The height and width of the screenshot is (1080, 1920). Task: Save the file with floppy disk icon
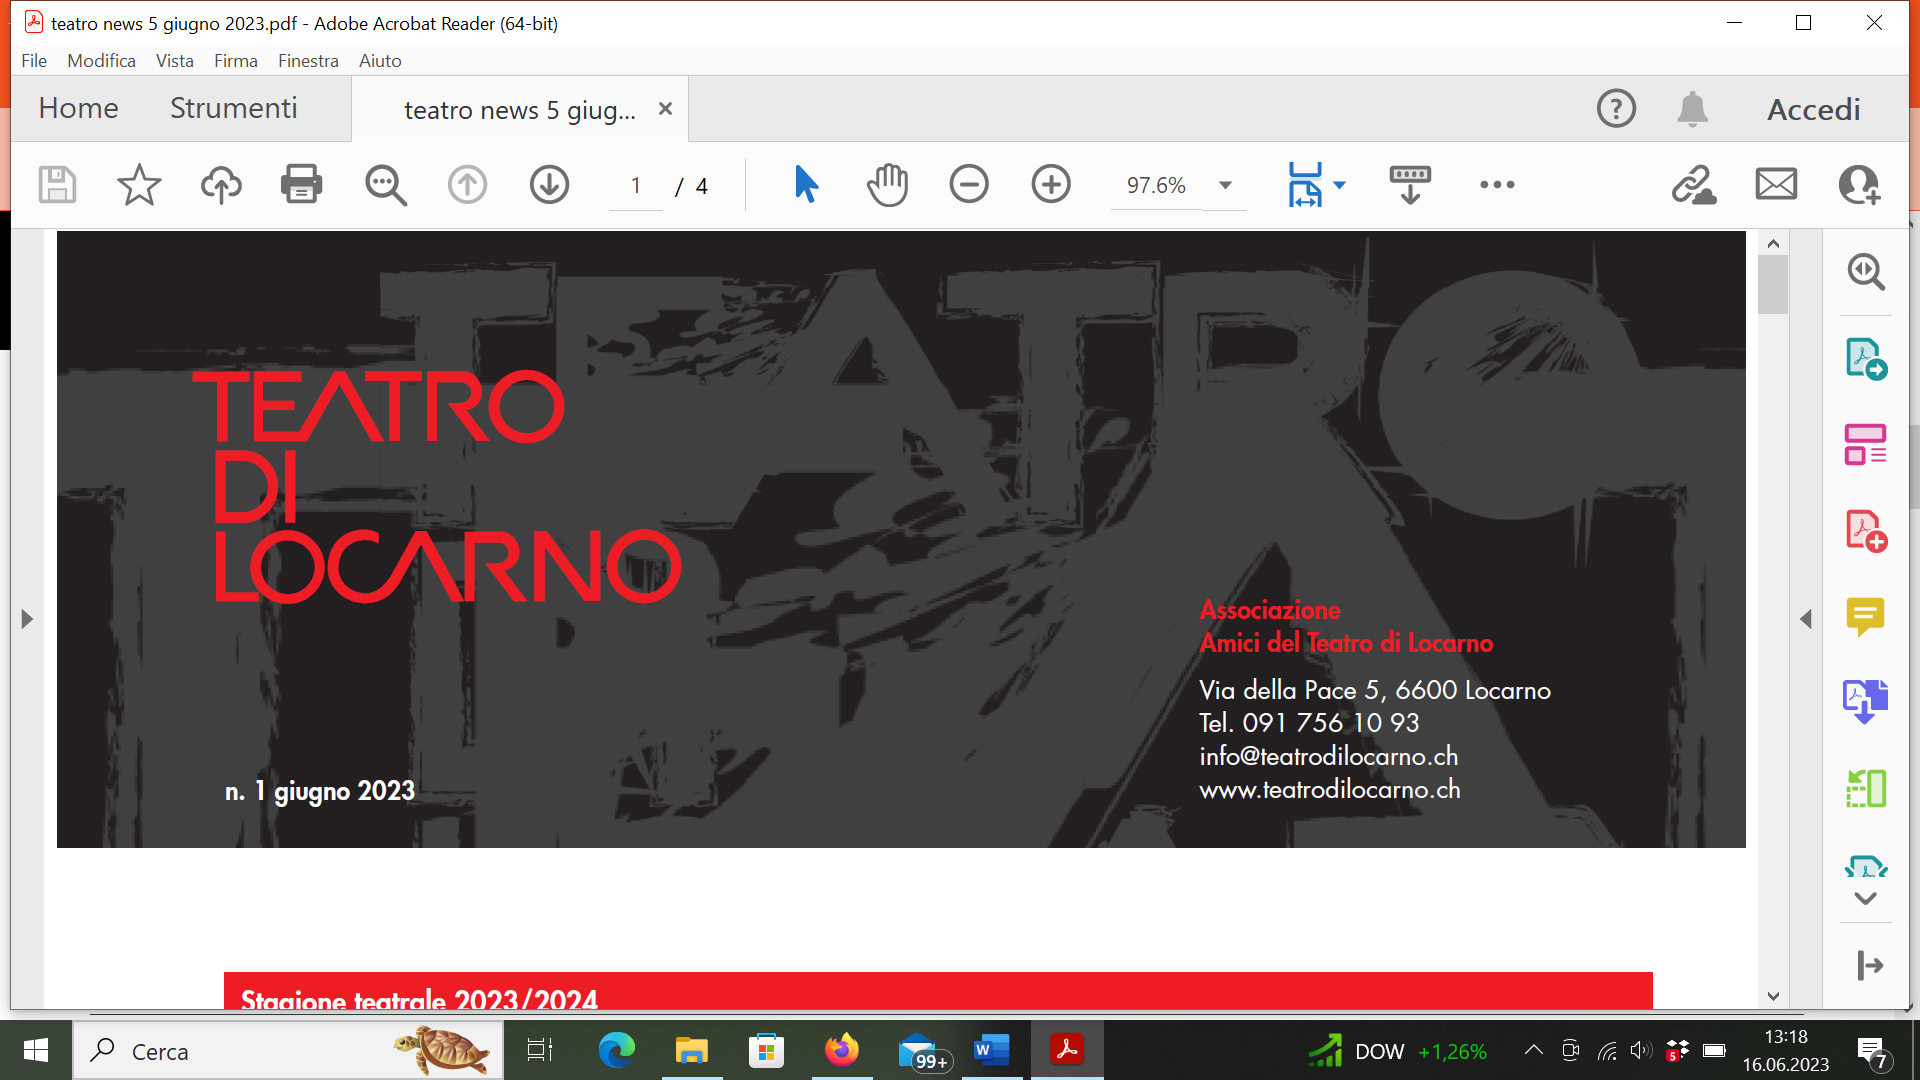click(57, 185)
